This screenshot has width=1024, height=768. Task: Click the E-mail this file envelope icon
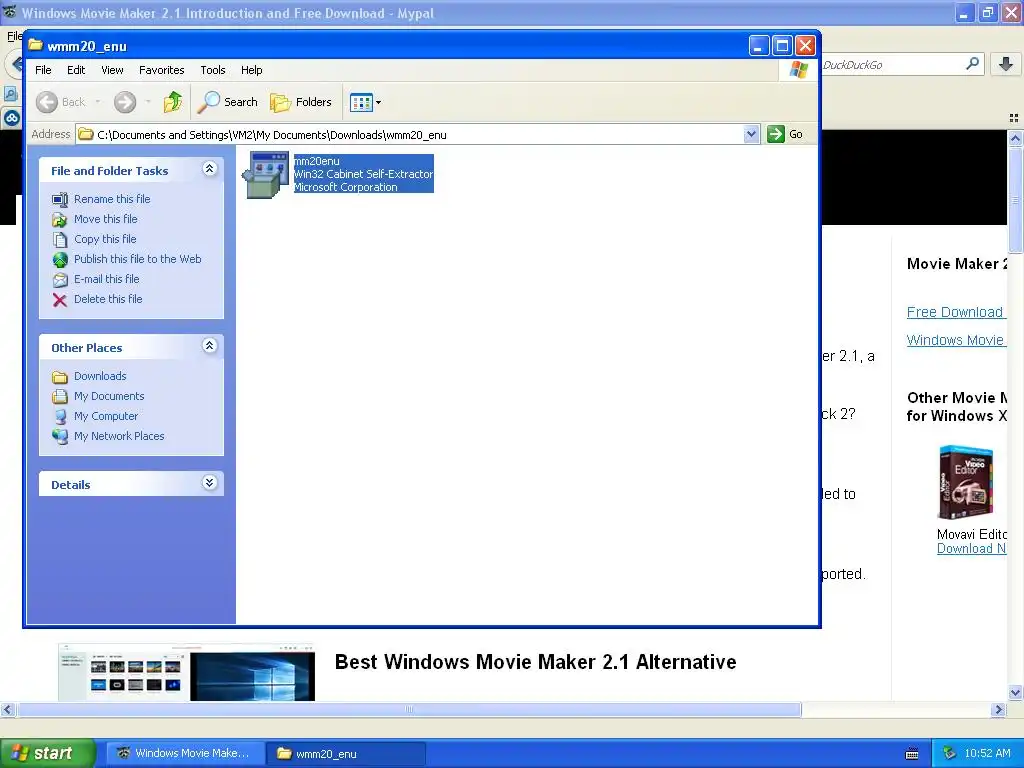(59, 280)
